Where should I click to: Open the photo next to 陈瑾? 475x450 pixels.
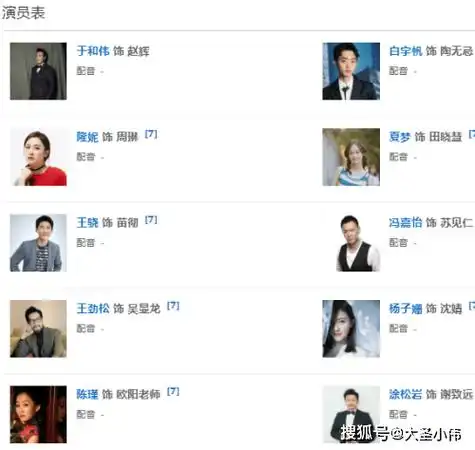38,414
